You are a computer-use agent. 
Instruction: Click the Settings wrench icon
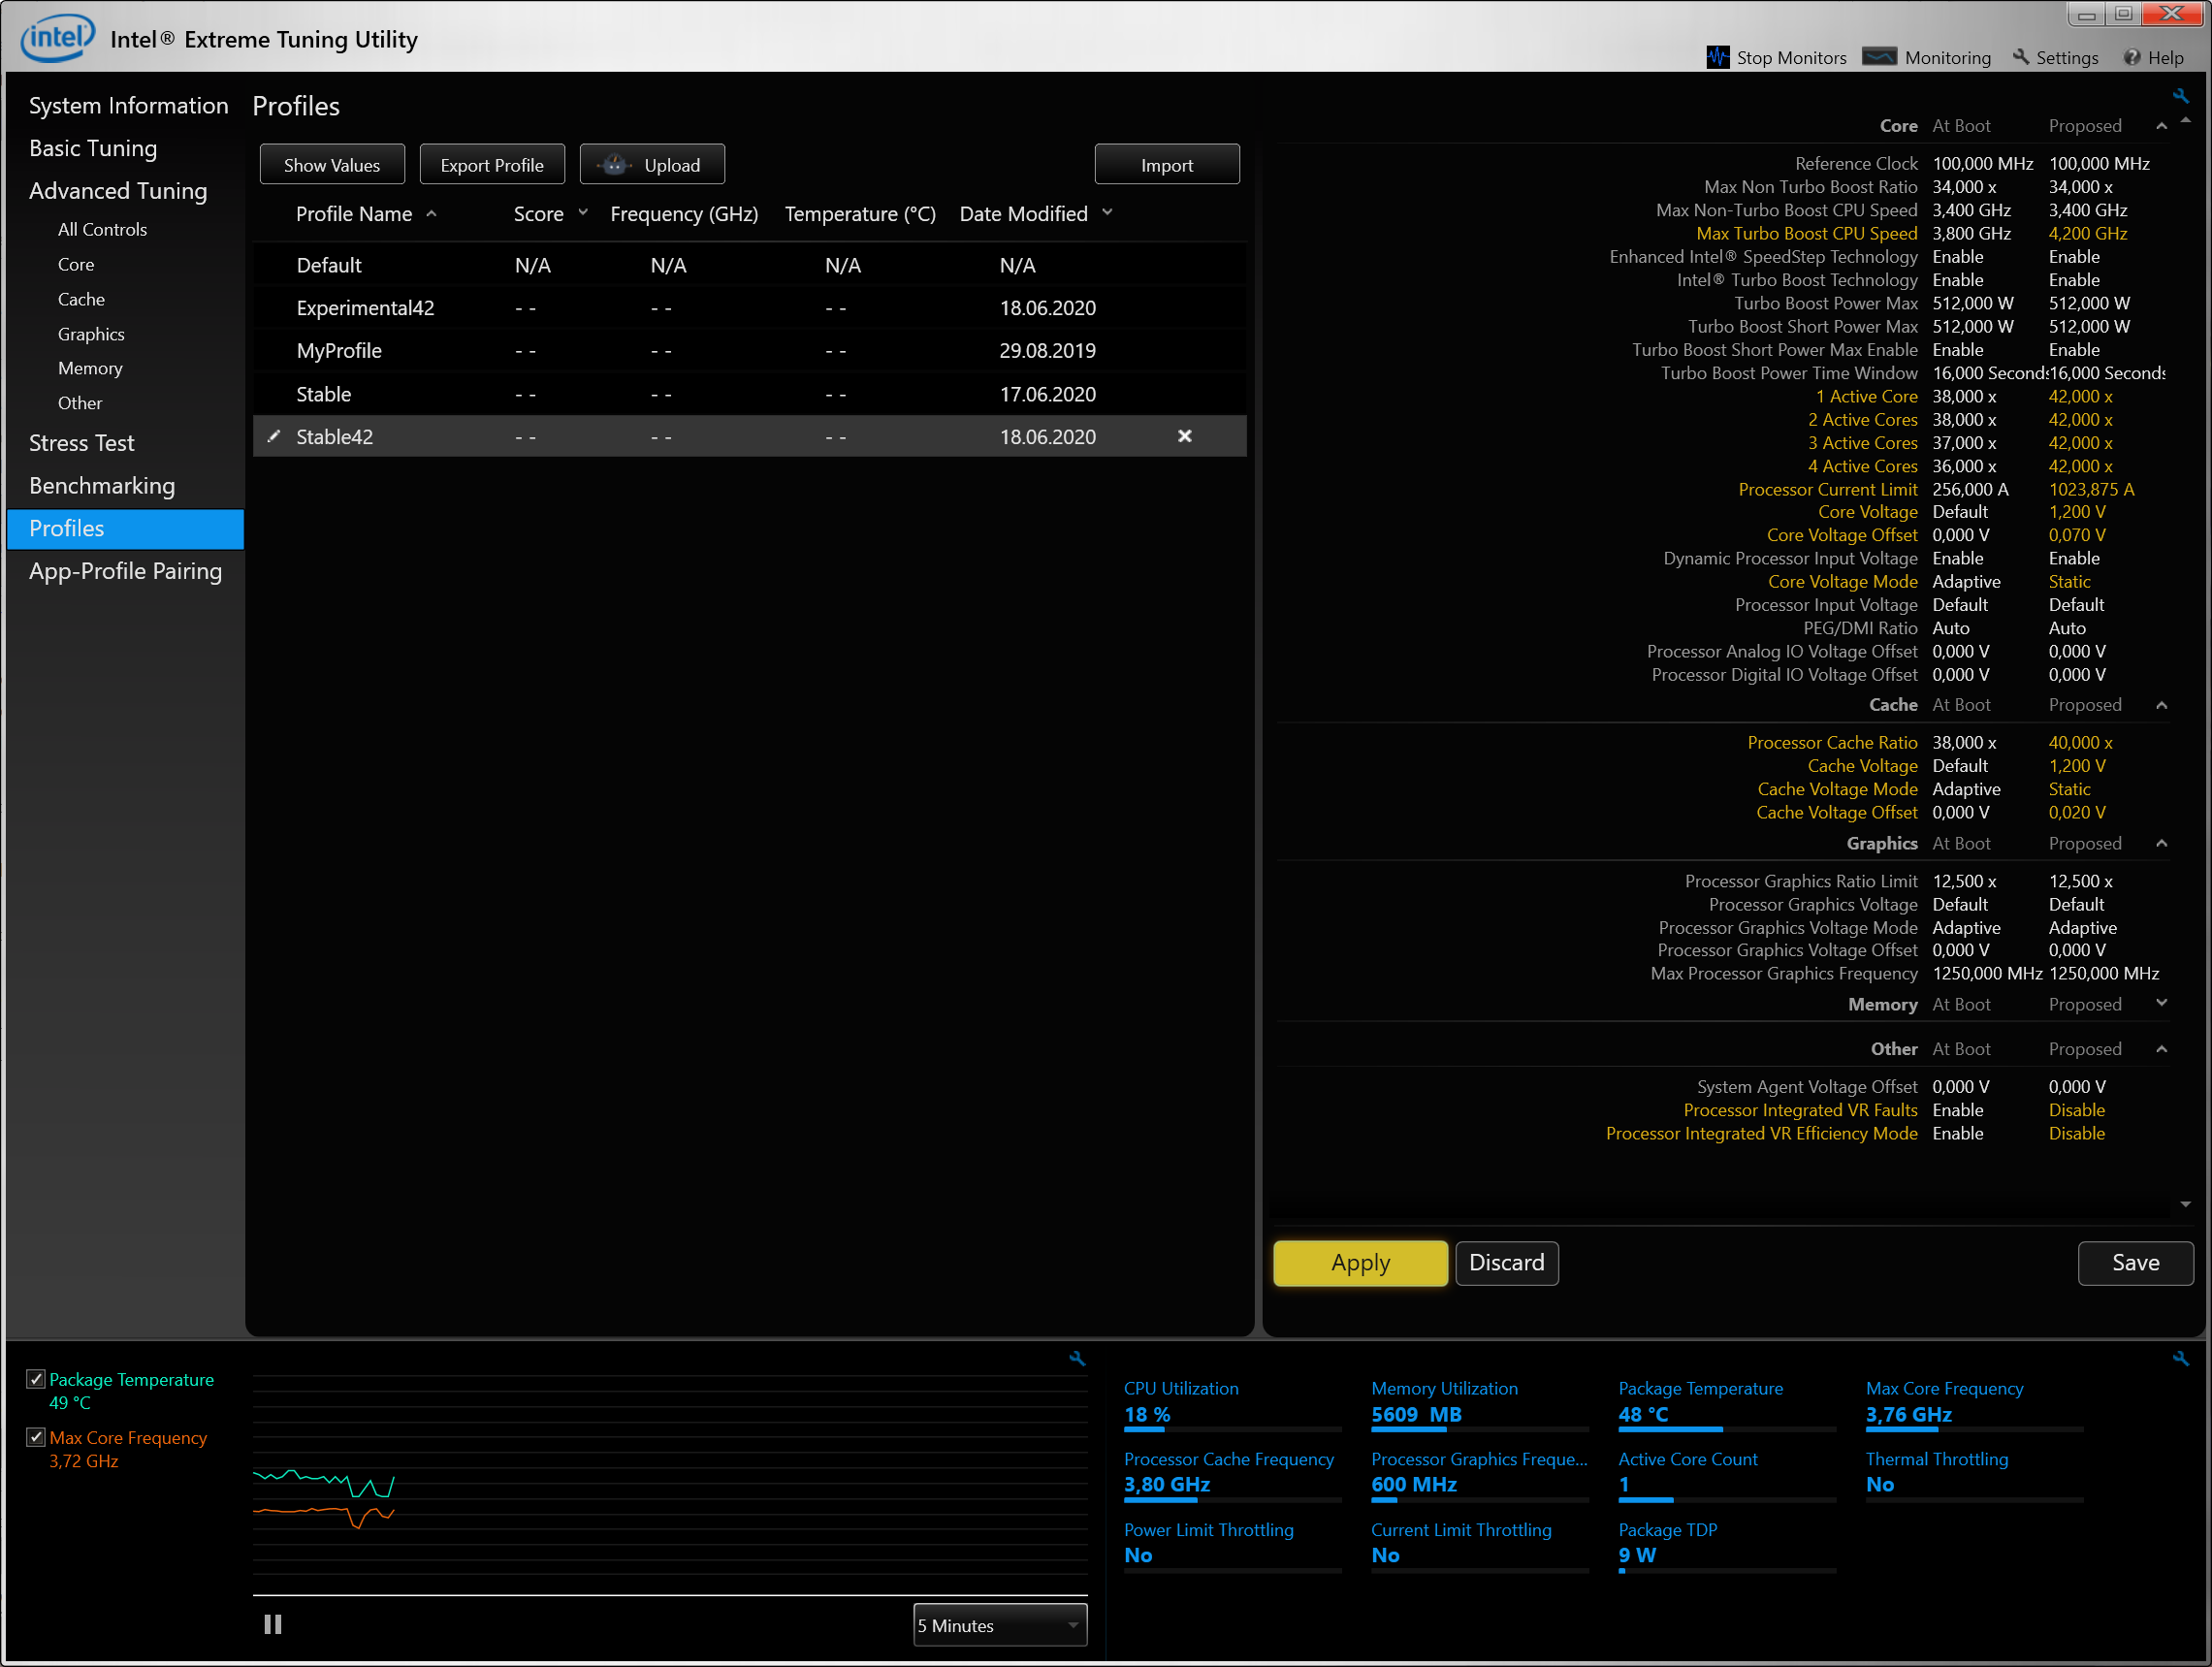2021,57
